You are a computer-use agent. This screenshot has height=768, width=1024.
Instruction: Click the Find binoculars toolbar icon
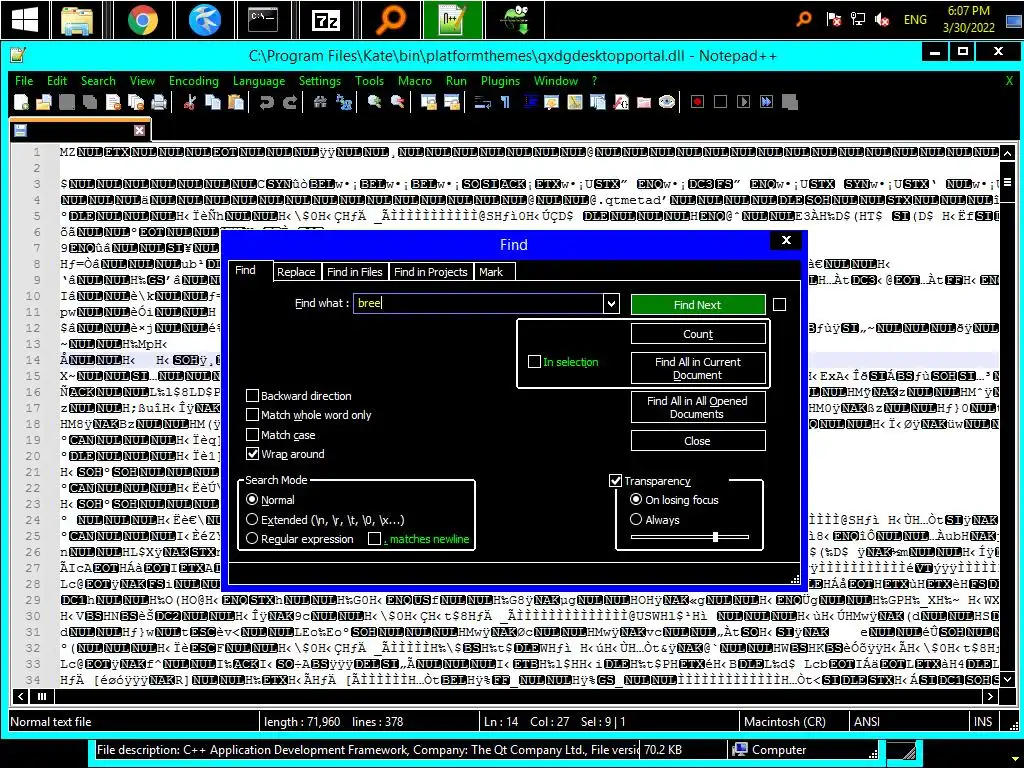click(x=320, y=102)
